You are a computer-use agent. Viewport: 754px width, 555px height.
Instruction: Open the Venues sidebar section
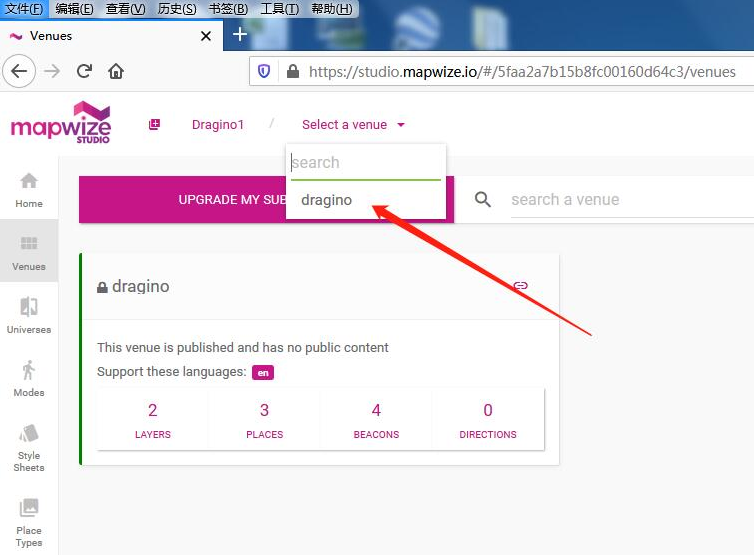point(29,251)
